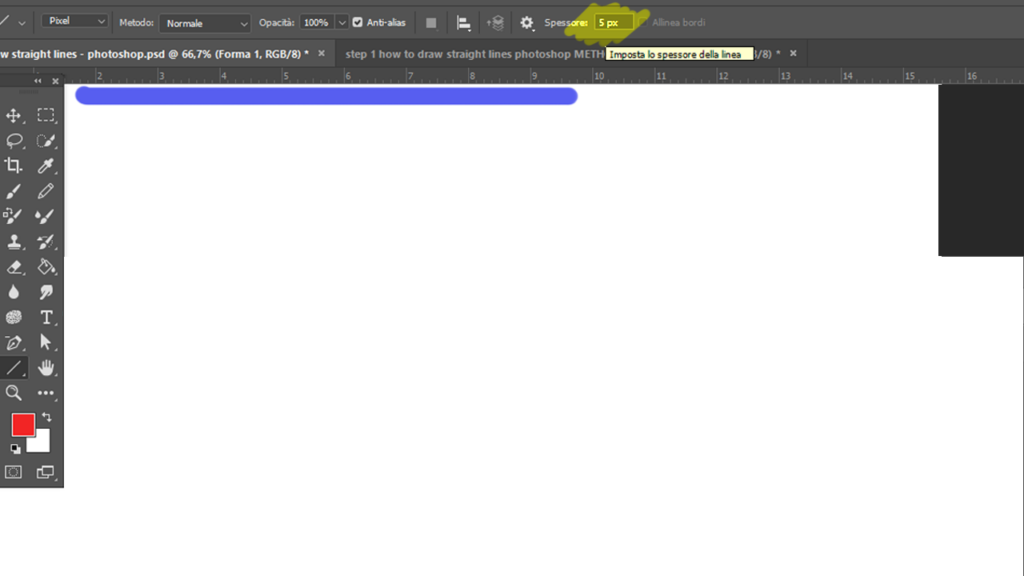Viewport: 1024px width, 576px height.
Task: Activate the Zoom magnifier tool
Action: point(14,393)
